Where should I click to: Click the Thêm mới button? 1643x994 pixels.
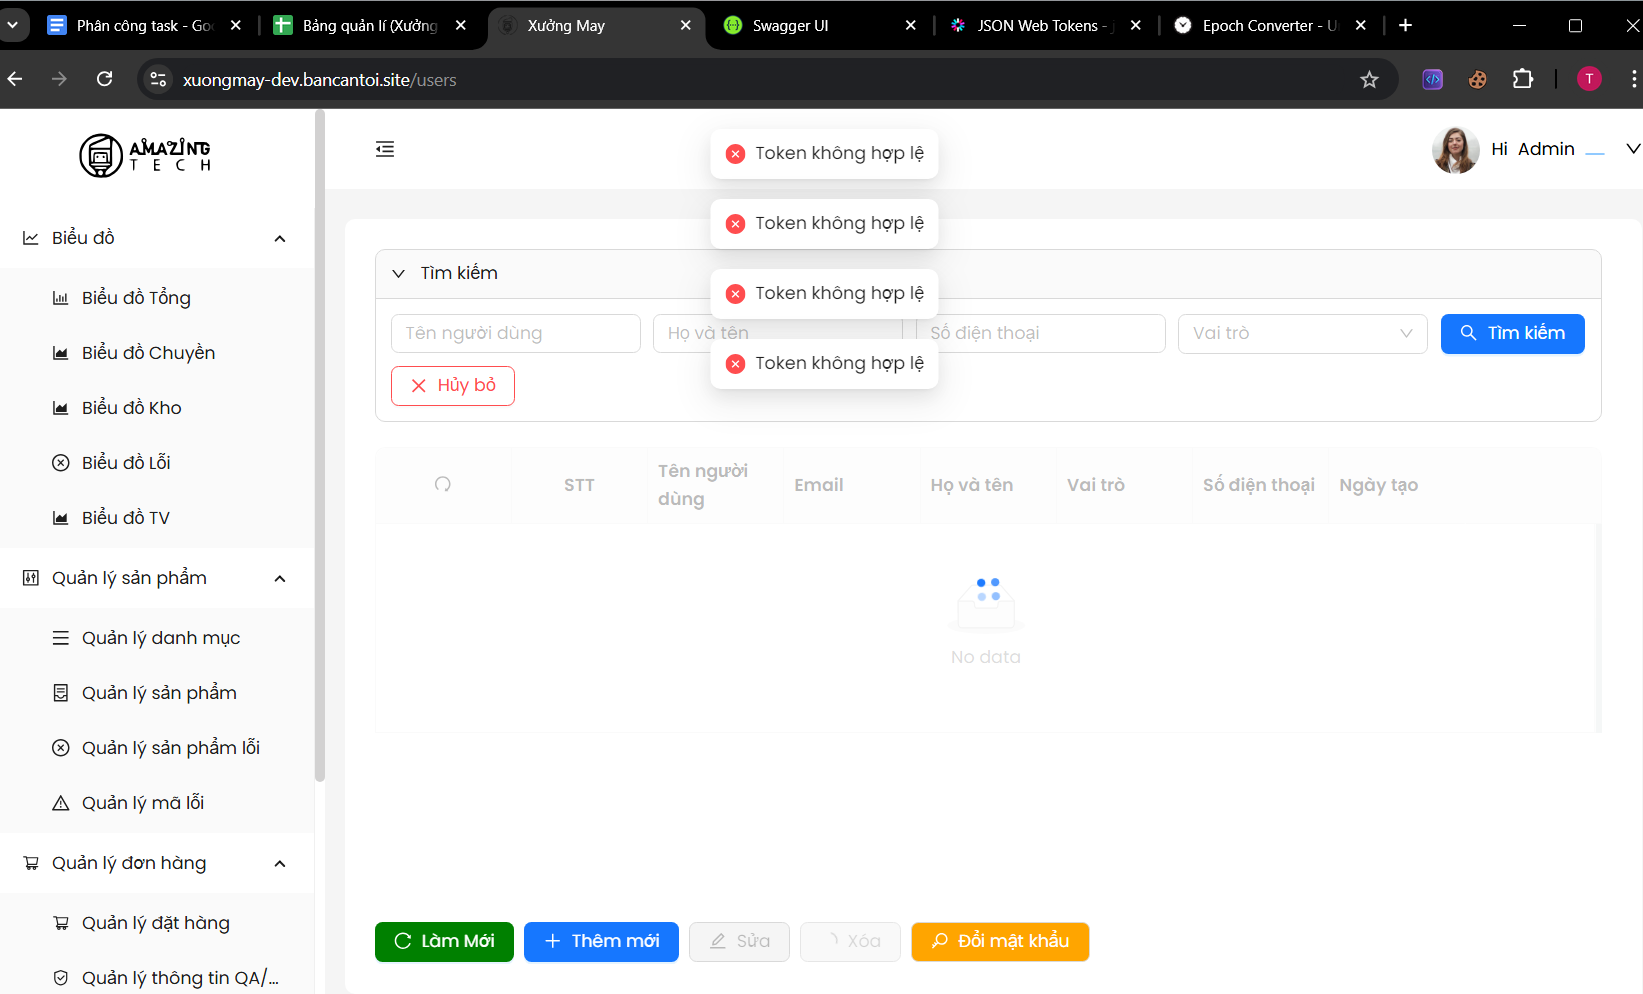point(601,941)
